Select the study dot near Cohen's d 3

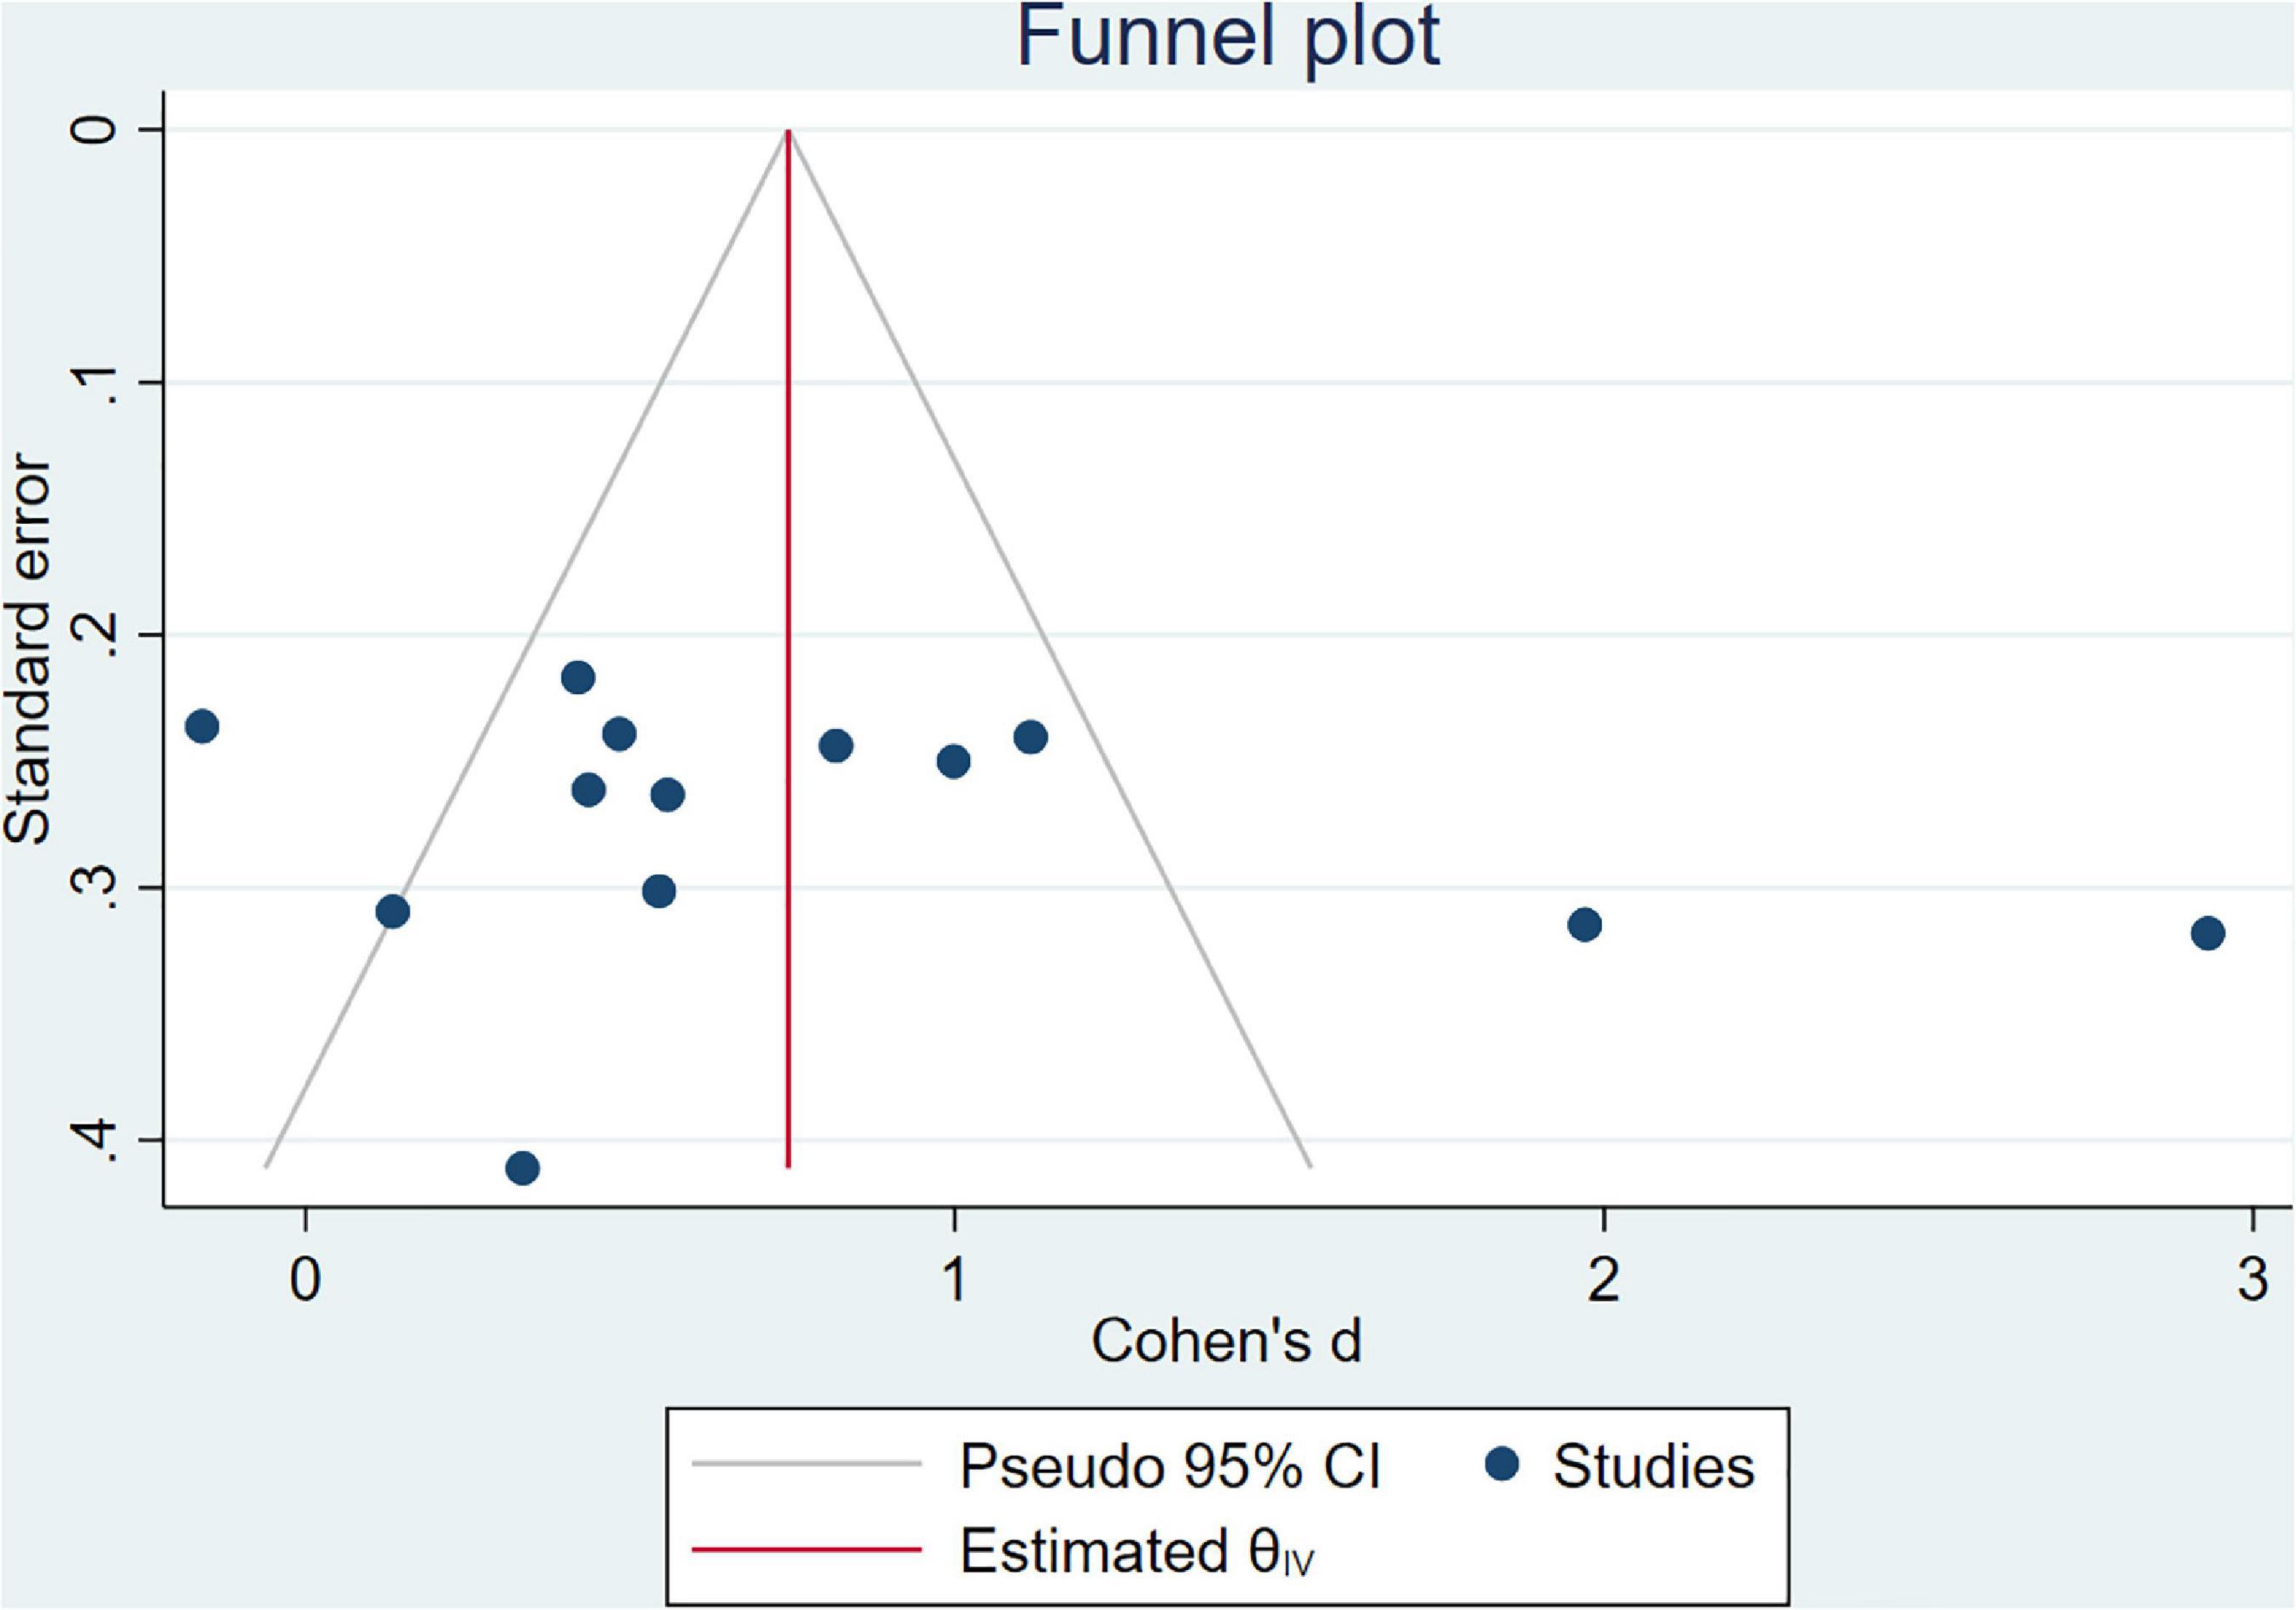point(2208,934)
